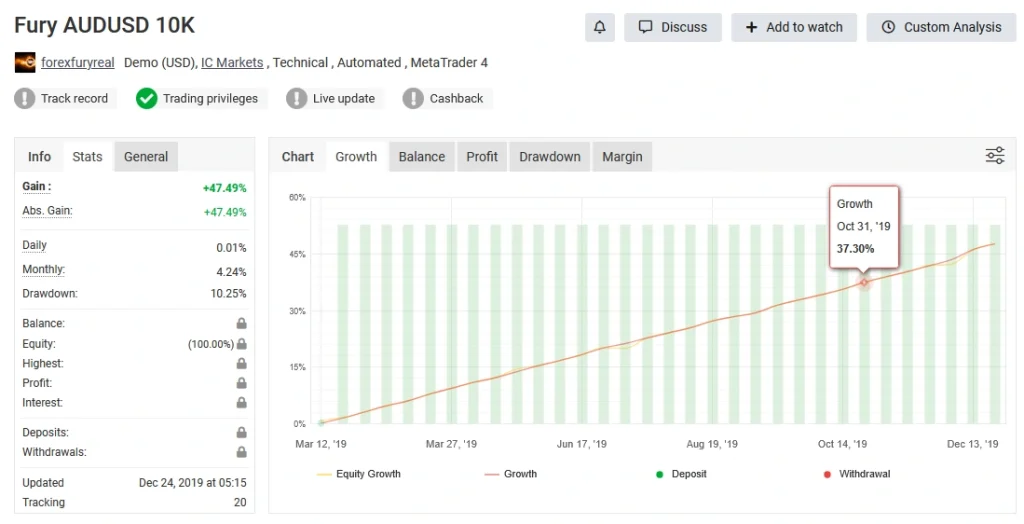Image resolution: width=1024 pixels, height=524 pixels.
Task: Open chart settings sliders icon
Action: pos(995,156)
